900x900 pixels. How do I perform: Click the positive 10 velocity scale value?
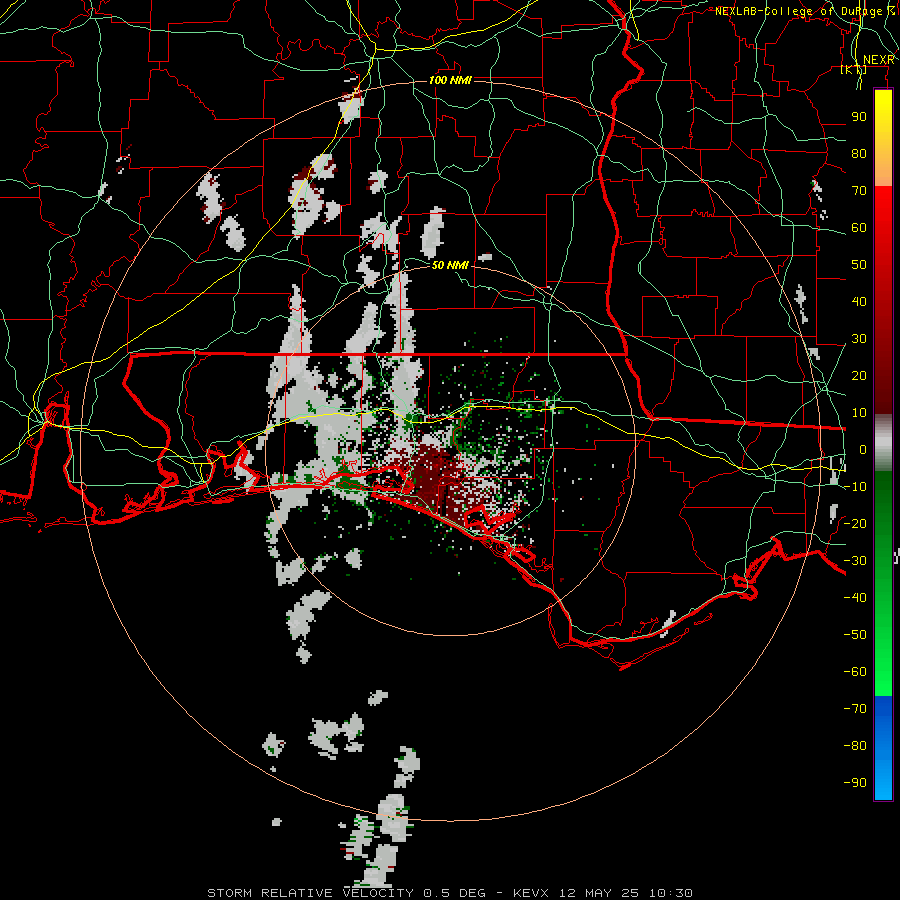point(859,413)
